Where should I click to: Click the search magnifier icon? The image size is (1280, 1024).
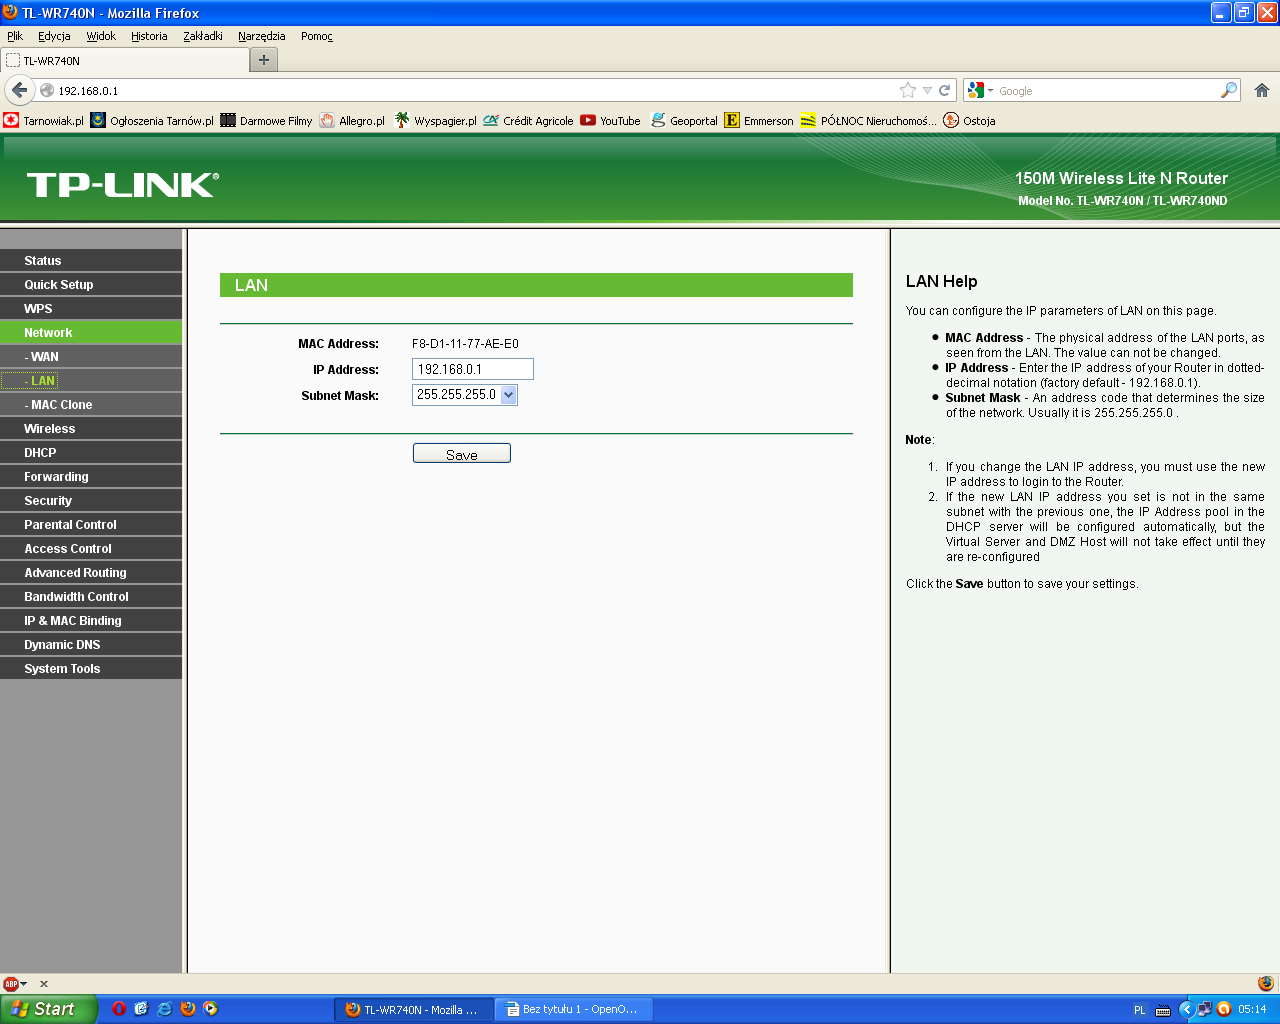pos(1229,90)
